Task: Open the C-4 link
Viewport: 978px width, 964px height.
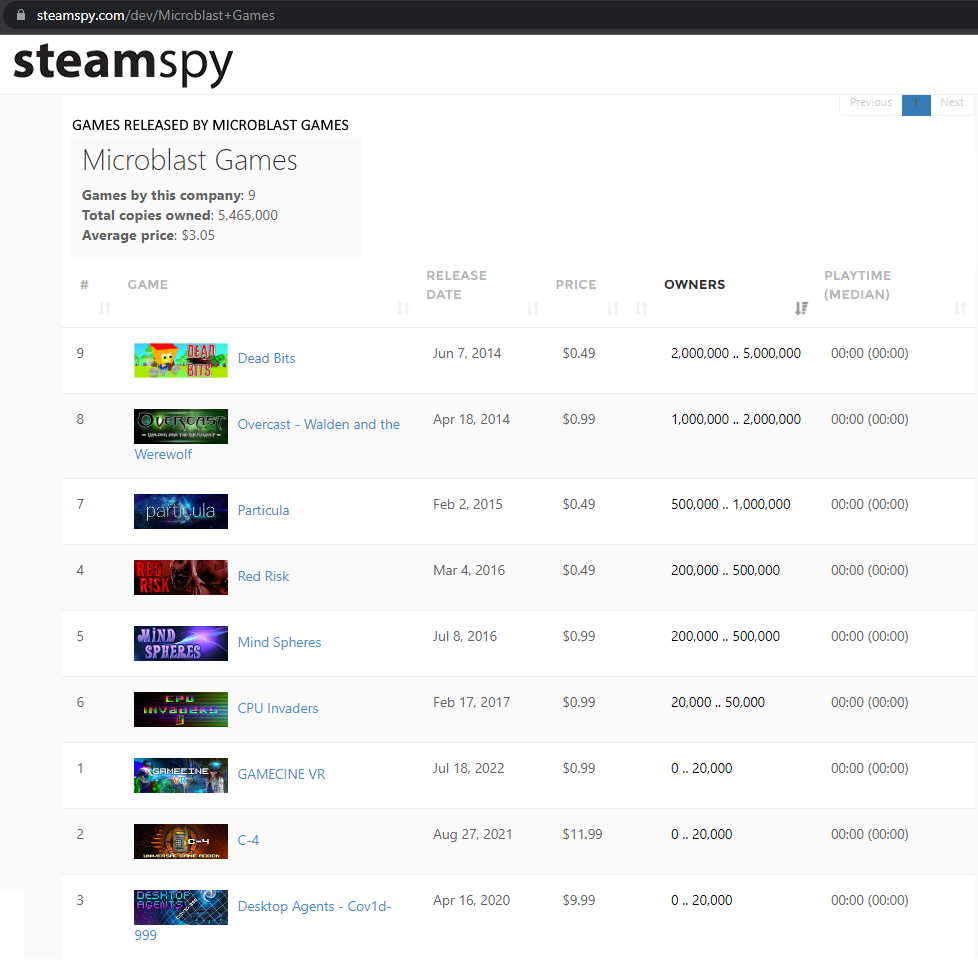Action: (x=248, y=841)
